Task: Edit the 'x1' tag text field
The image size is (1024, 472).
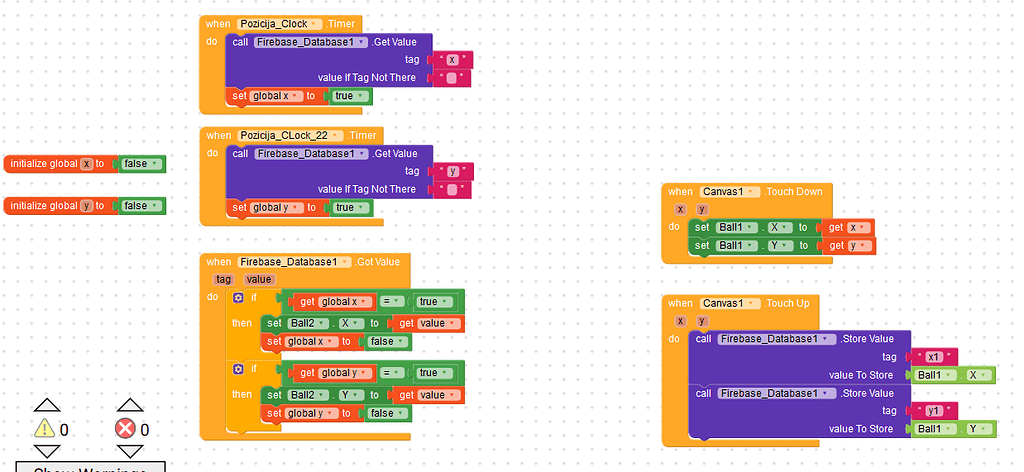Action: coord(933,357)
